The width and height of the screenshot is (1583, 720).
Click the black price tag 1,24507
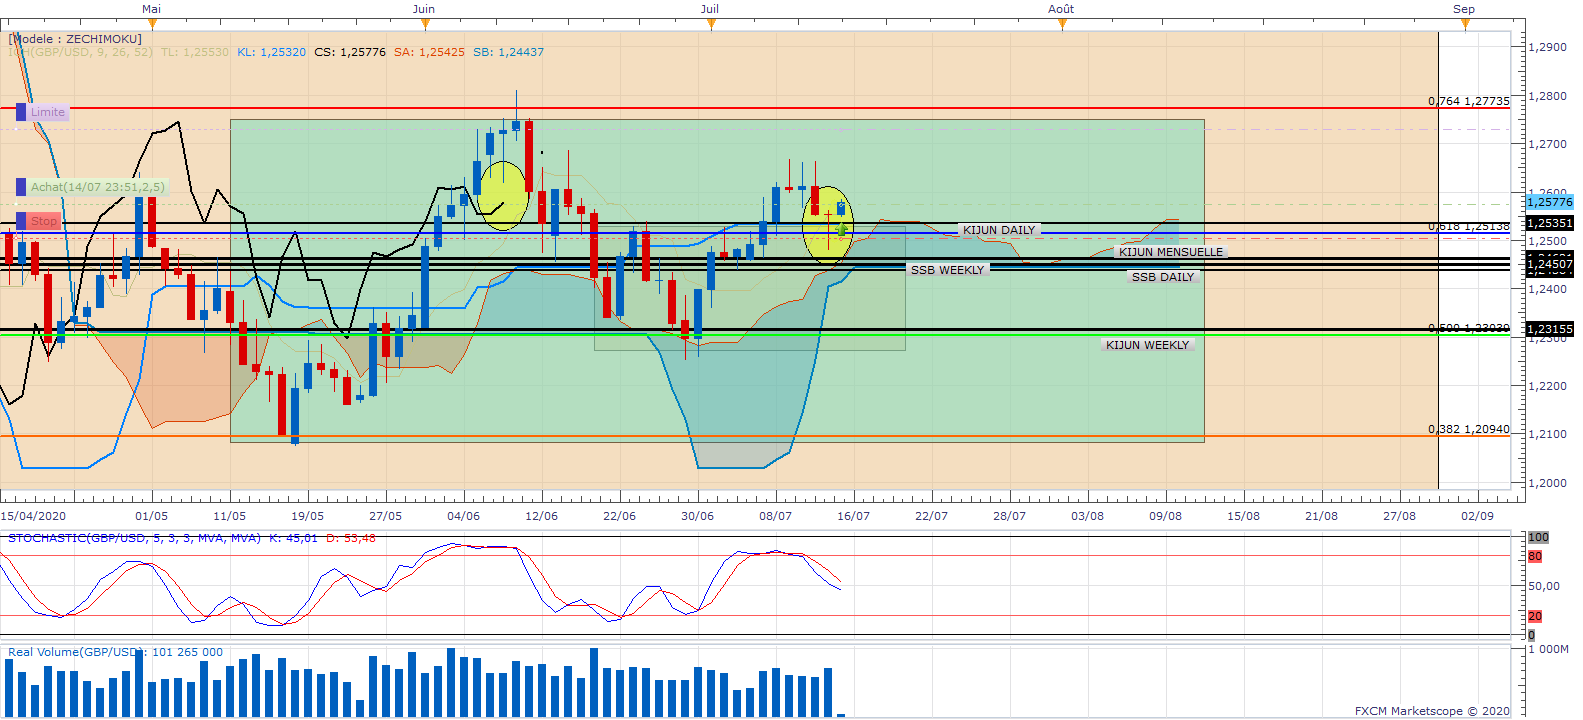tap(1549, 264)
